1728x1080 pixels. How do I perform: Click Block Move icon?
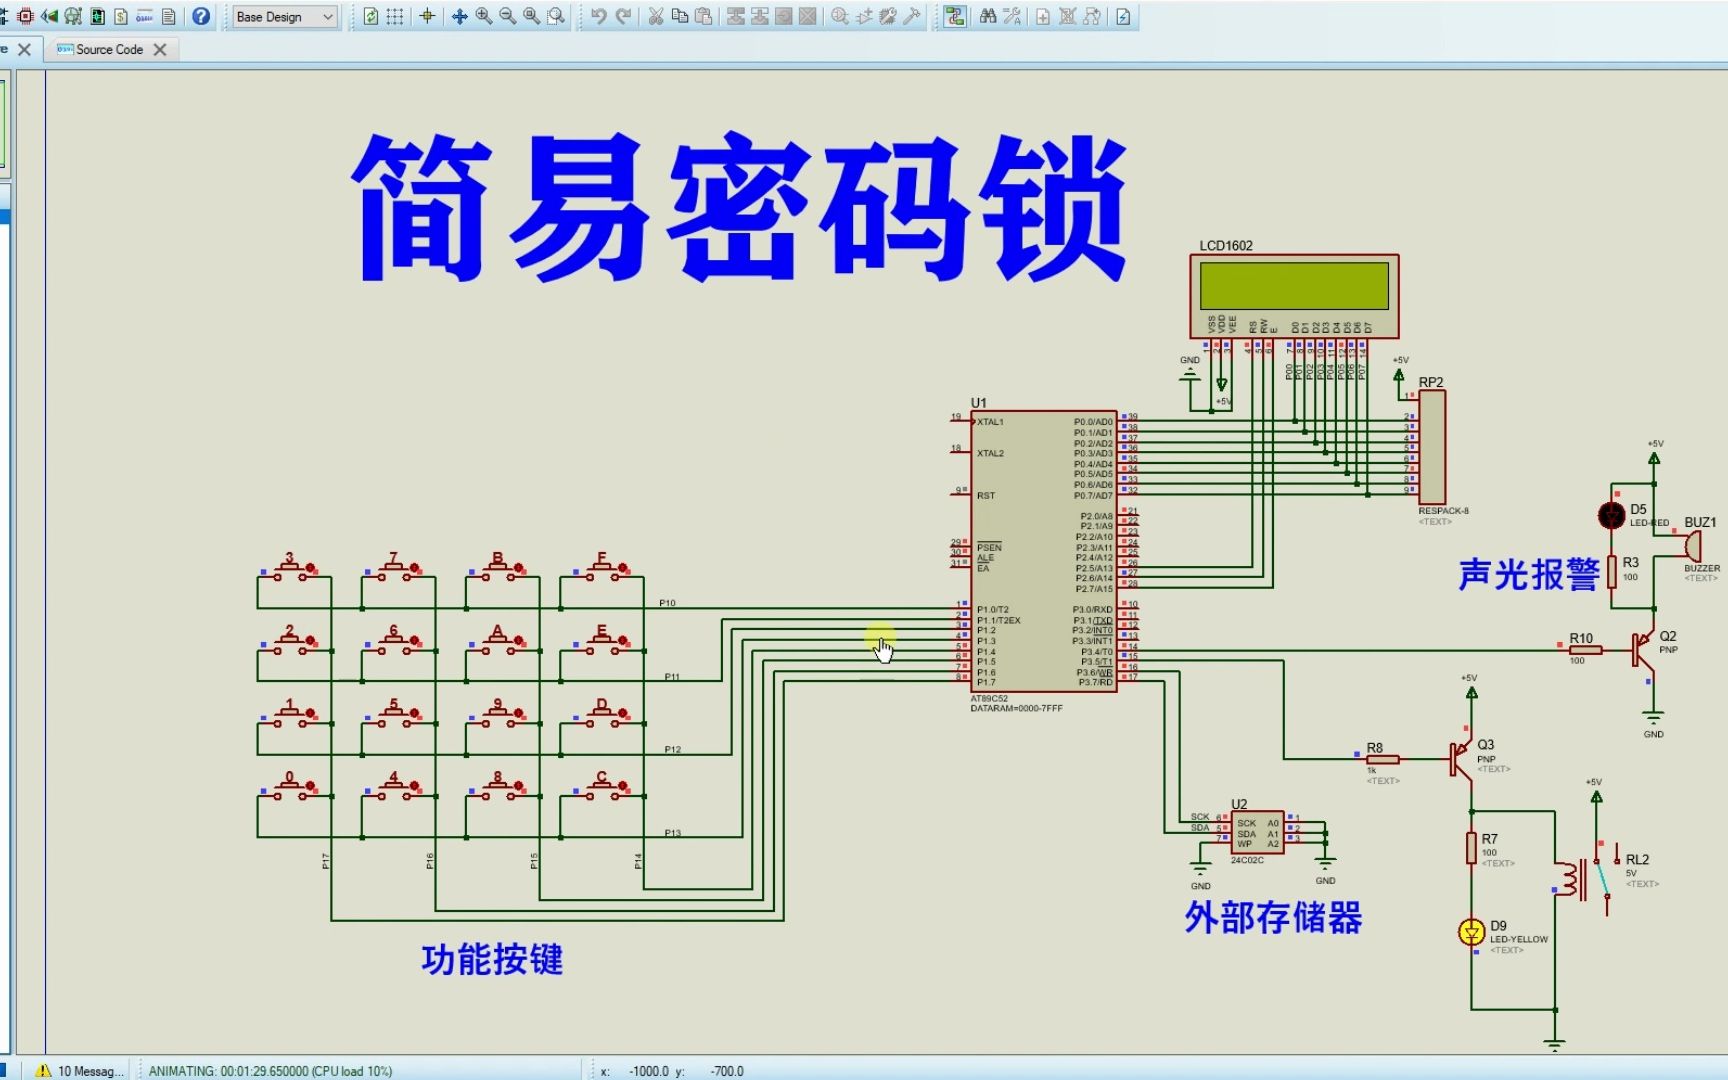click(760, 16)
